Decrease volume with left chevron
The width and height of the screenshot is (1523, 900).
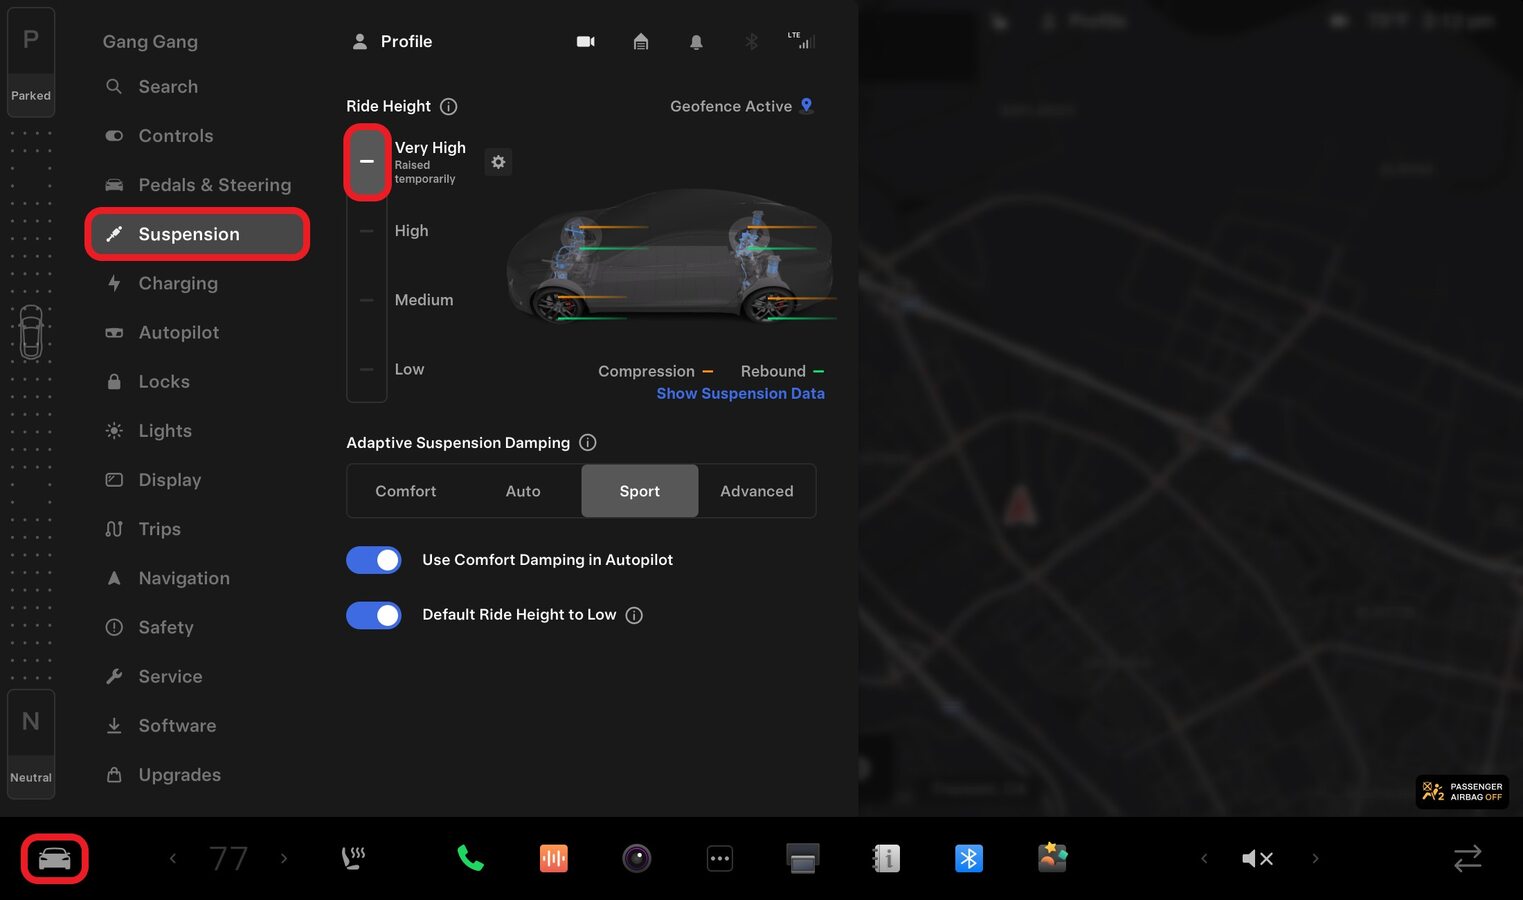(1204, 858)
